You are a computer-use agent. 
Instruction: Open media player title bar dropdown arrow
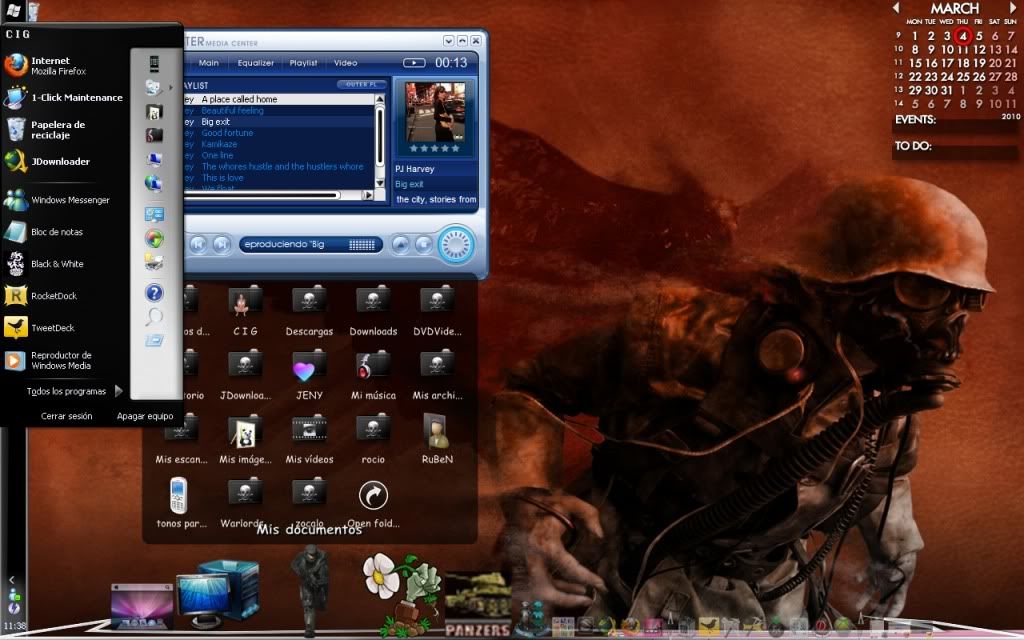(x=448, y=40)
